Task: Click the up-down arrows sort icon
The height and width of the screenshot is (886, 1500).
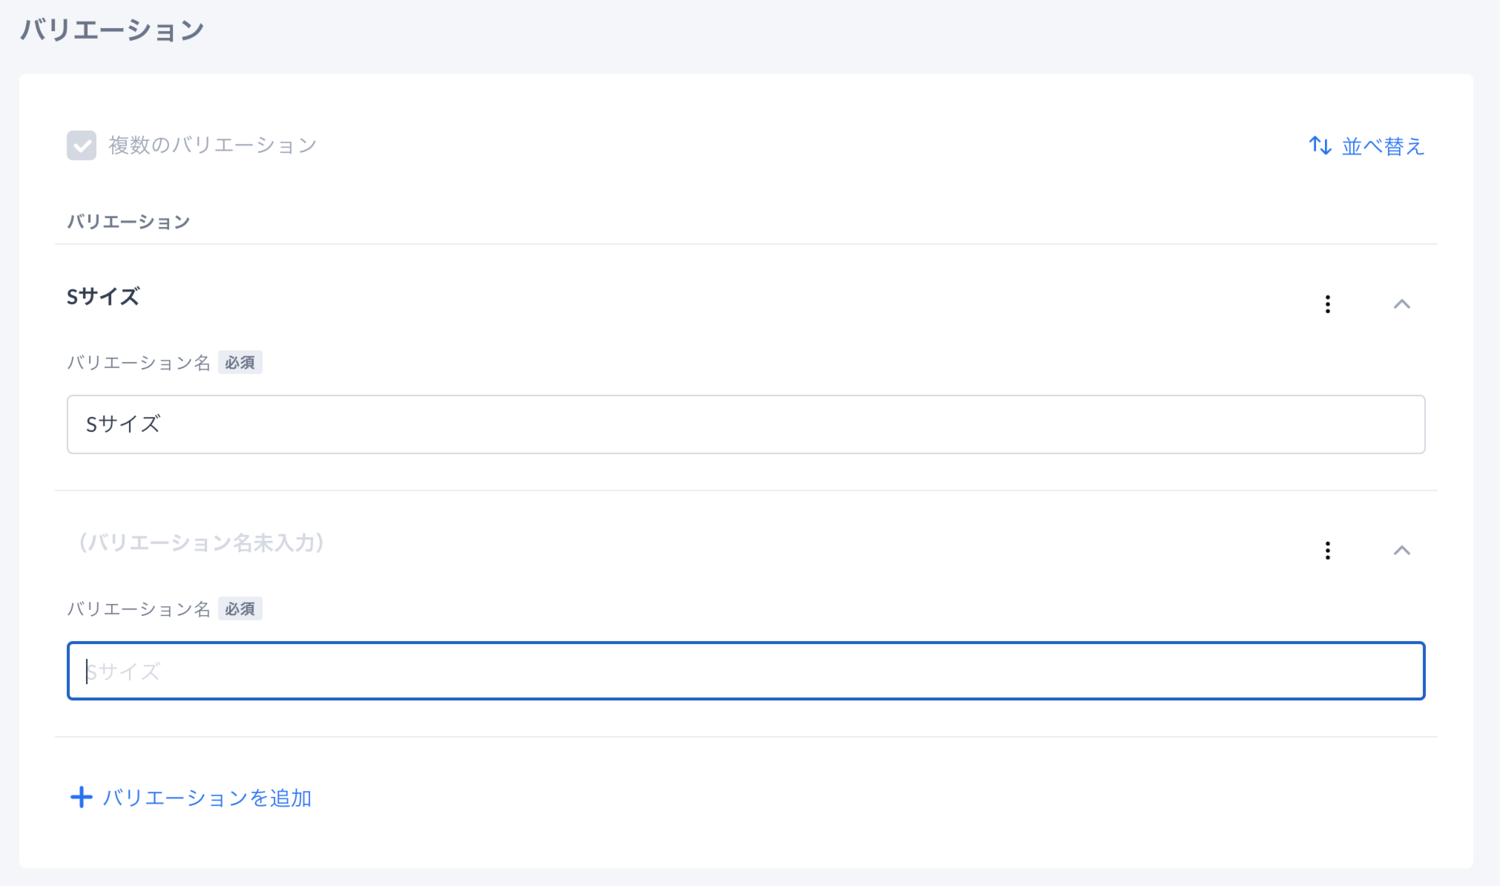Action: pyautogui.click(x=1320, y=146)
